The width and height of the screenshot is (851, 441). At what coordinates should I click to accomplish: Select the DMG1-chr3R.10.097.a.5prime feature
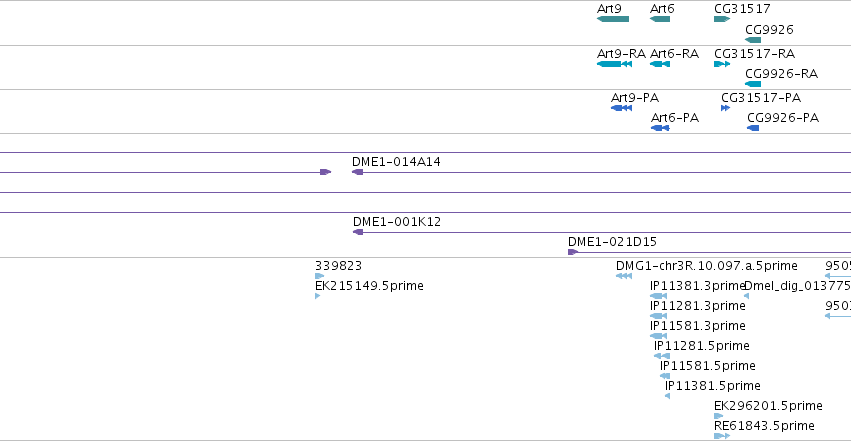[624, 276]
